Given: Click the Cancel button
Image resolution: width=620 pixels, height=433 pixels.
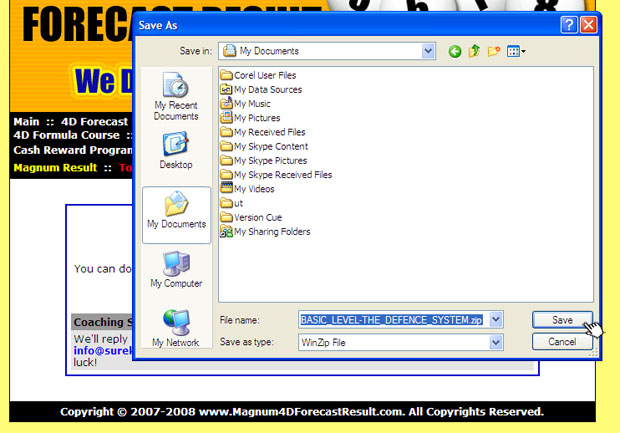Looking at the screenshot, I should (562, 342).
